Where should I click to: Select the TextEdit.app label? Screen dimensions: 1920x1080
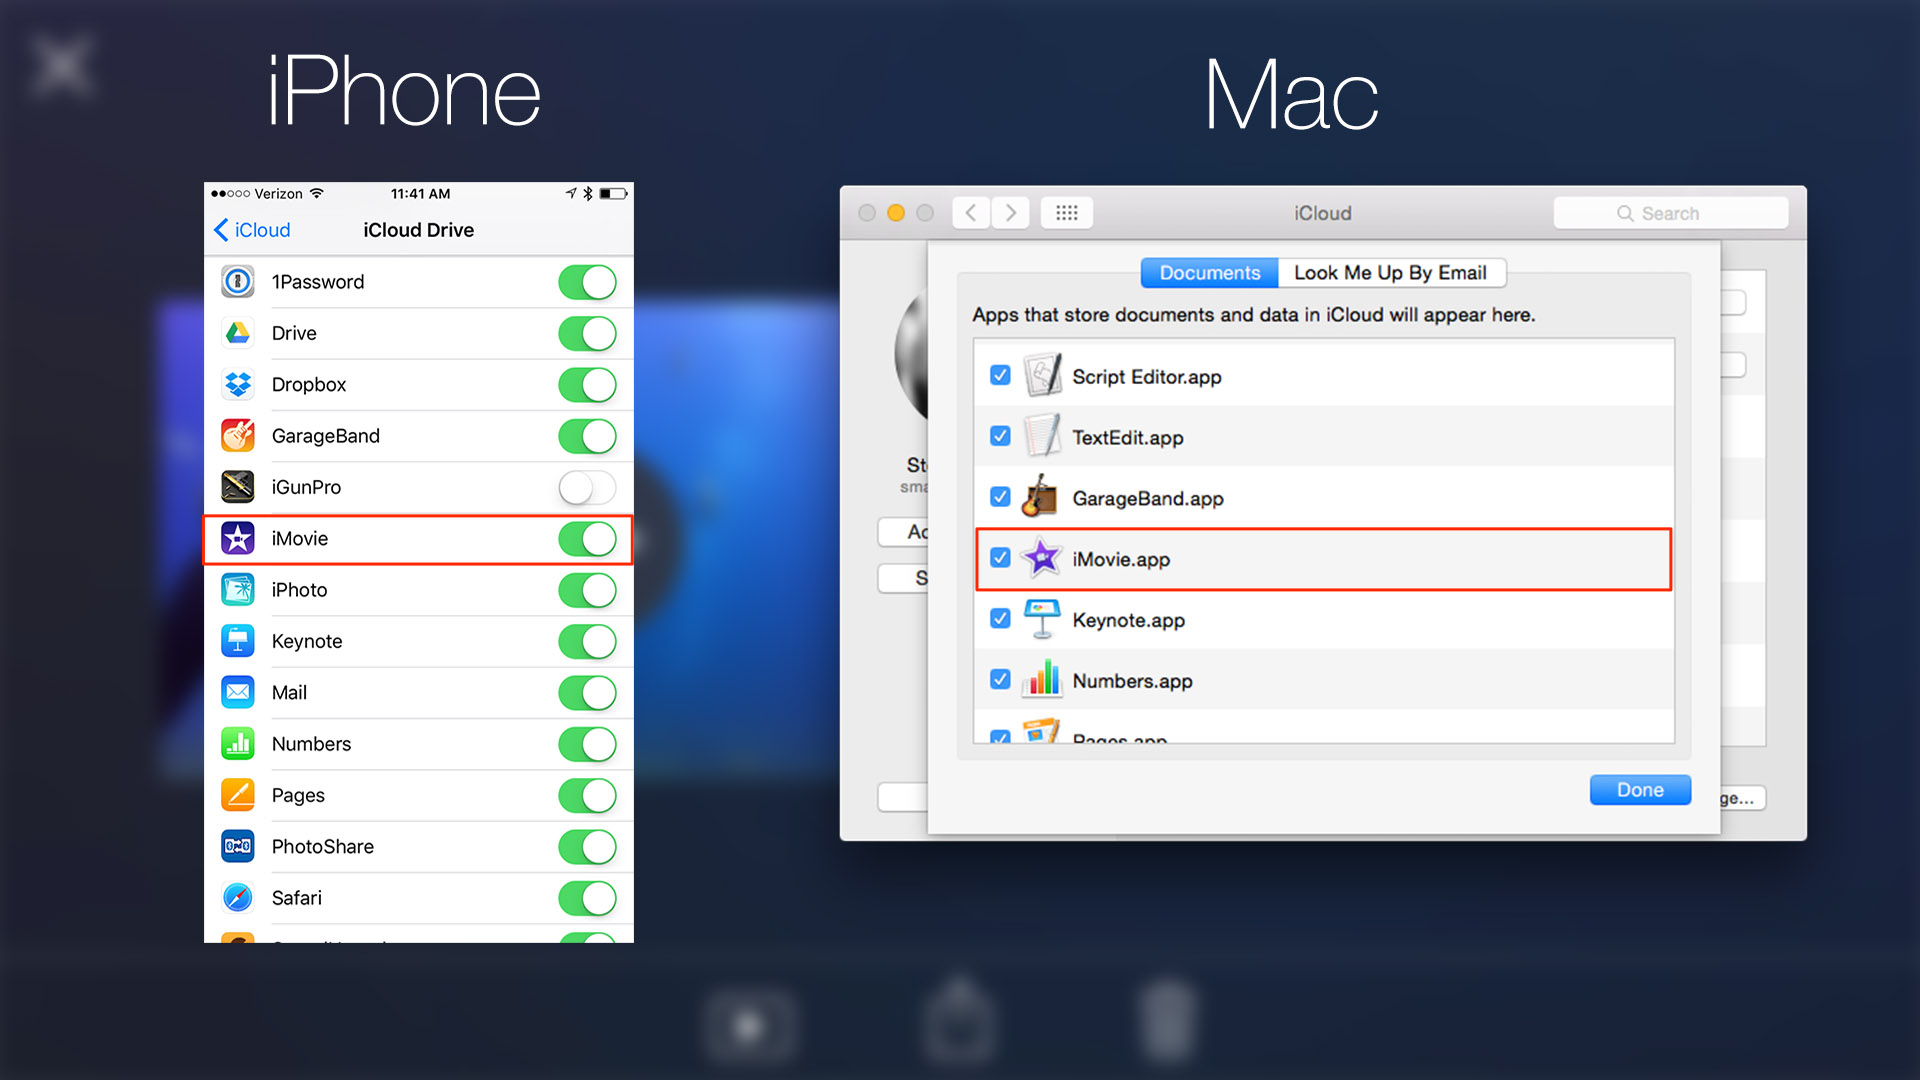pos(1128,438)
